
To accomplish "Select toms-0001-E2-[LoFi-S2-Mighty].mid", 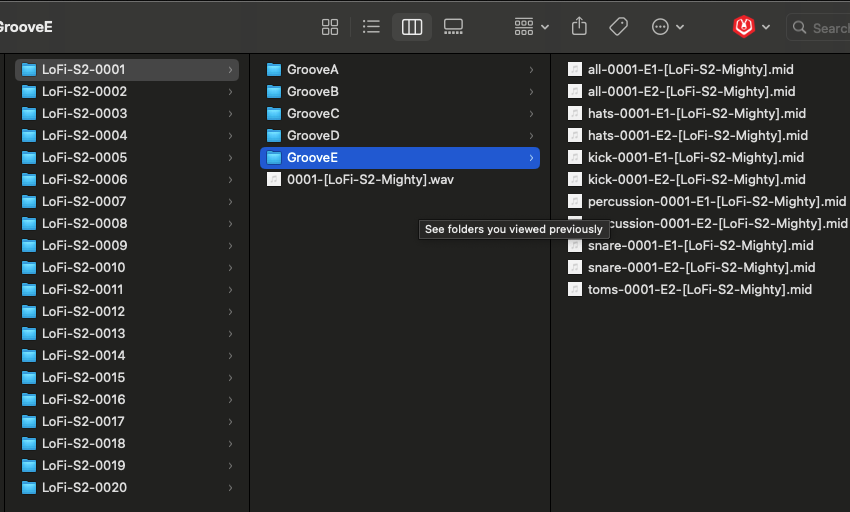I will pos(699,289).
